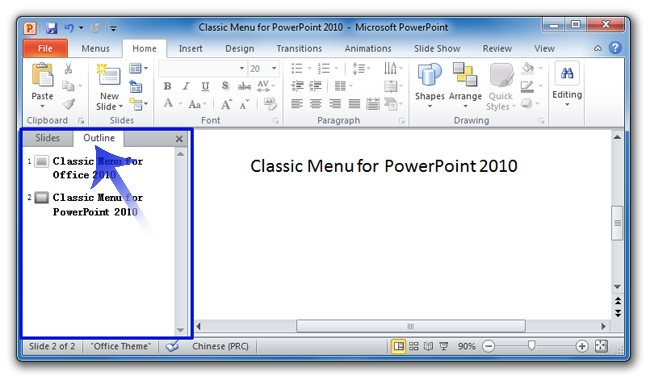Center text in Paragraph group
The height and width of the screenshot is (376, 650).
[315, 103]
